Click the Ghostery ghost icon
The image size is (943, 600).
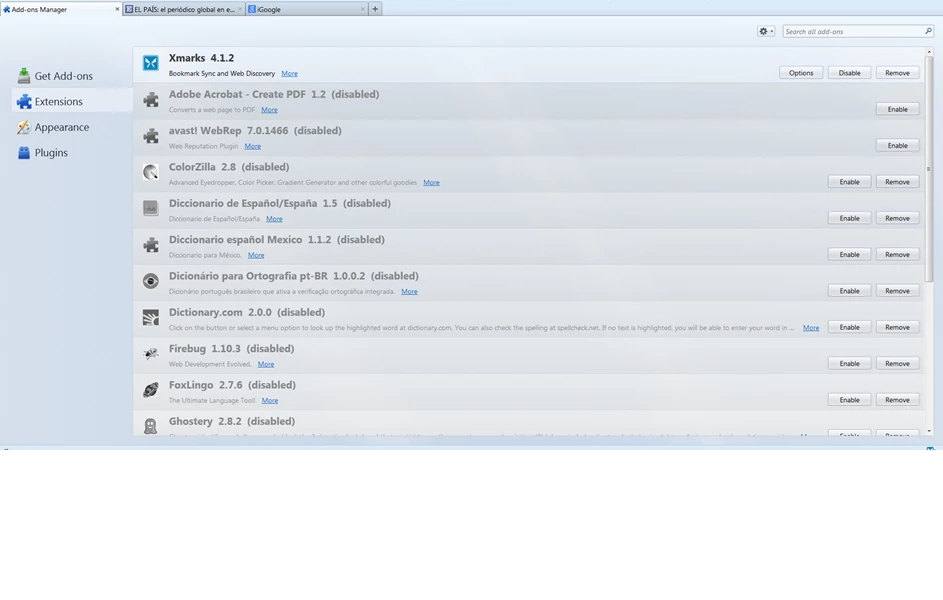pos(150,426)
